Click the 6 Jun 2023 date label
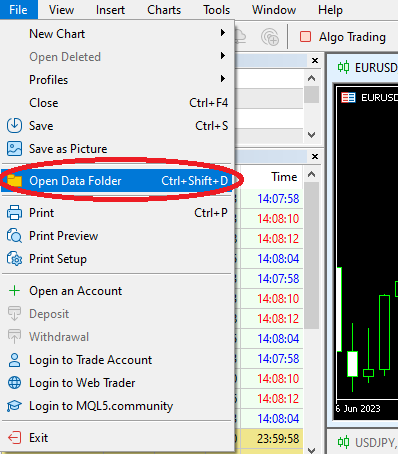Viewport: 398px width, 454px height. pos(358,409)
